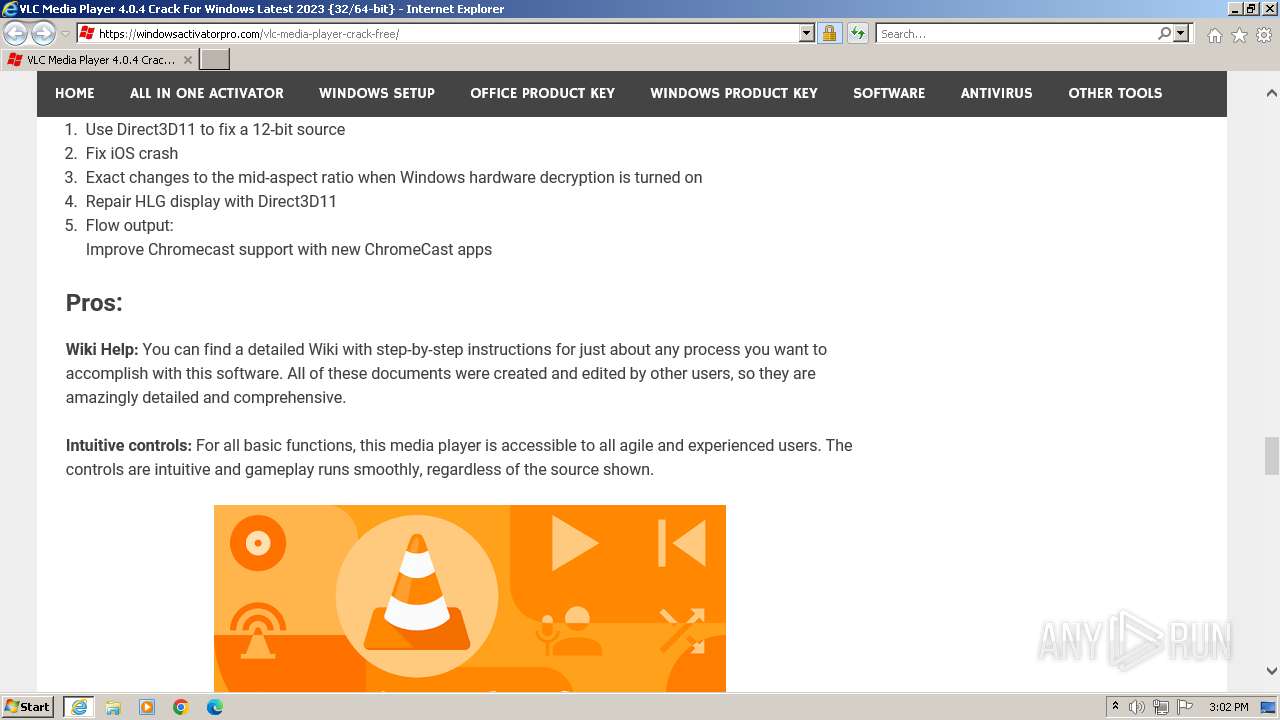Open the Action Center flag icon
The image size is (1280, 720).
tap(1185, 707)
